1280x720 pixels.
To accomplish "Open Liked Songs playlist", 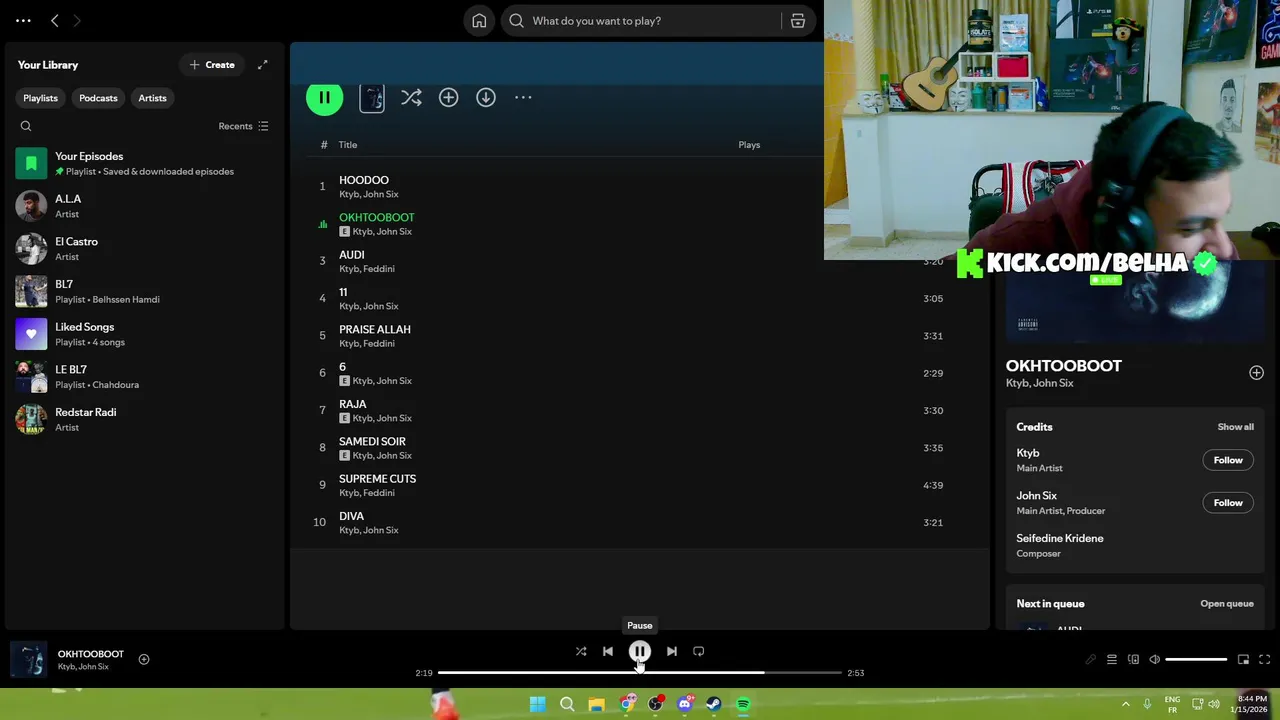I will click(x=144, y=334).
